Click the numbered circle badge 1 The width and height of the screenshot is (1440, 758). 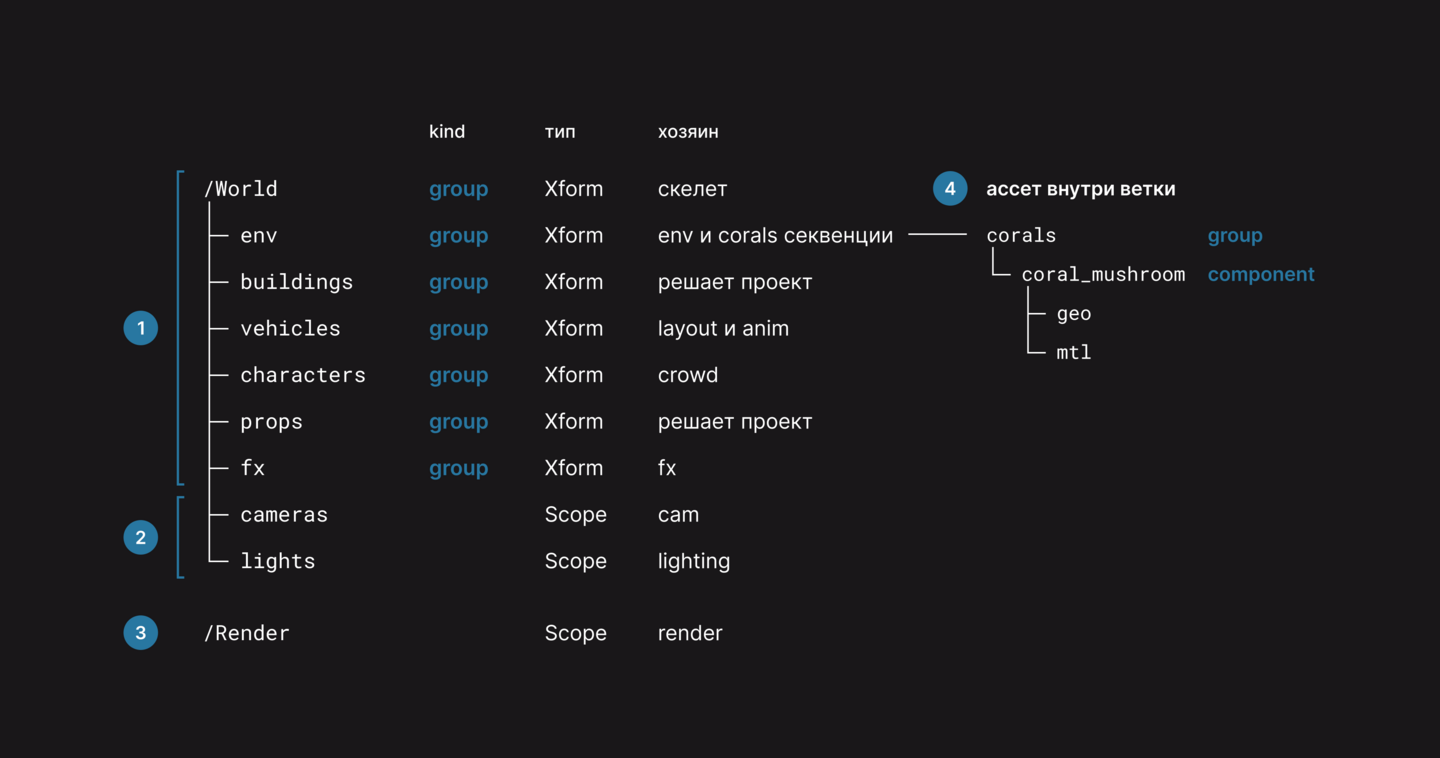pyautogui.click(x=141, y=328)
